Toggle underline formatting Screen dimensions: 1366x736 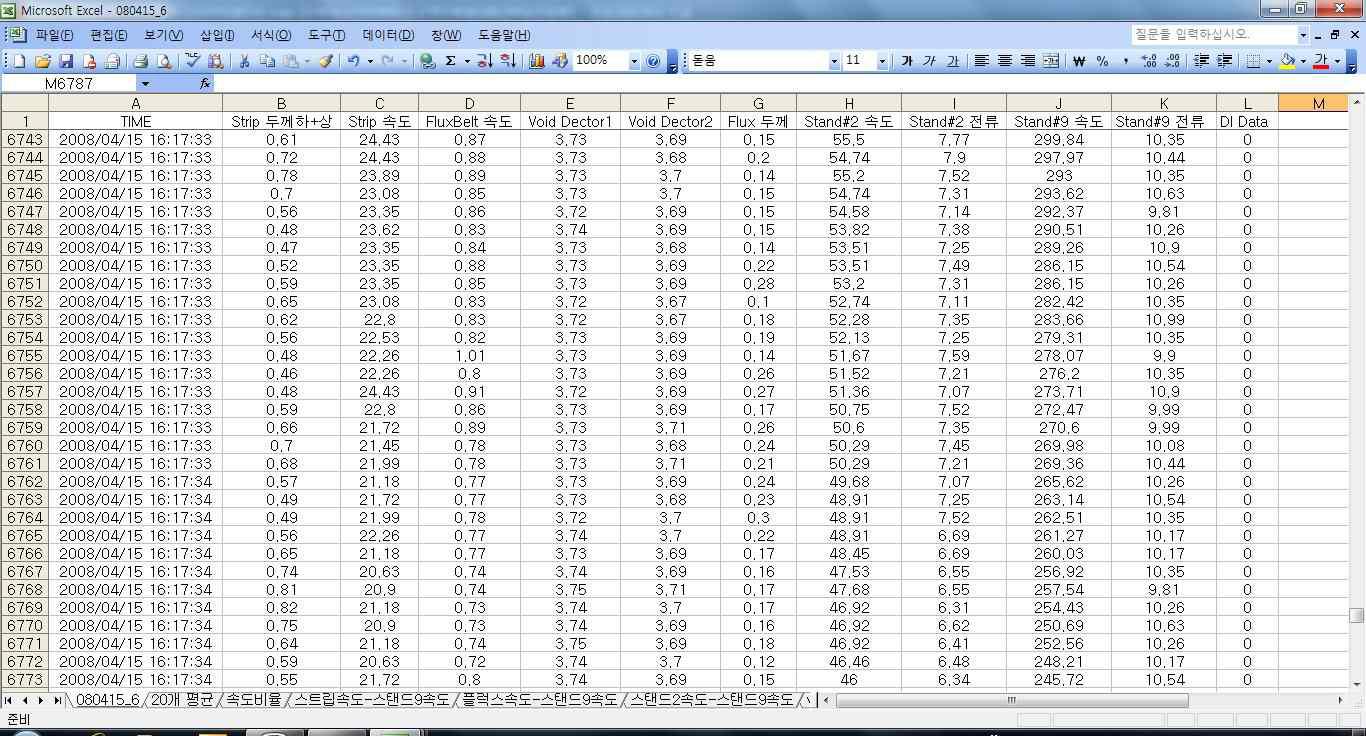[x=952, y=61]
